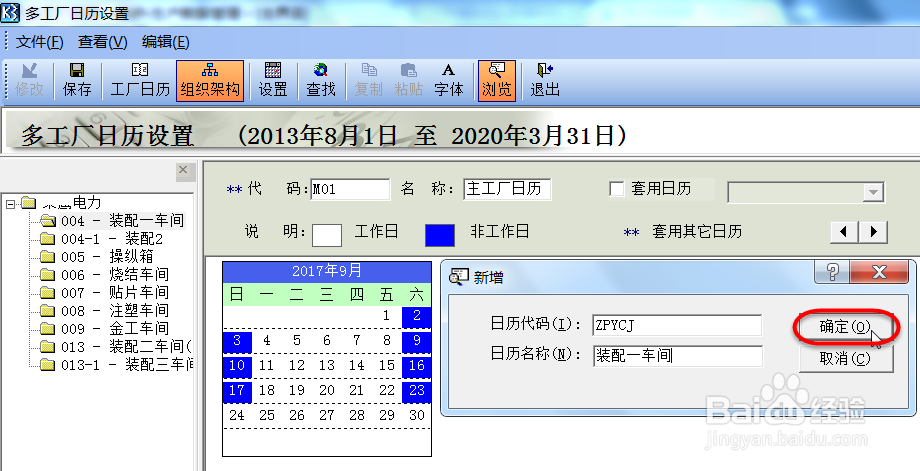Screen dimensions: 920x471
Task: Close the organization tree panel with X
Action: pos(183,170)
